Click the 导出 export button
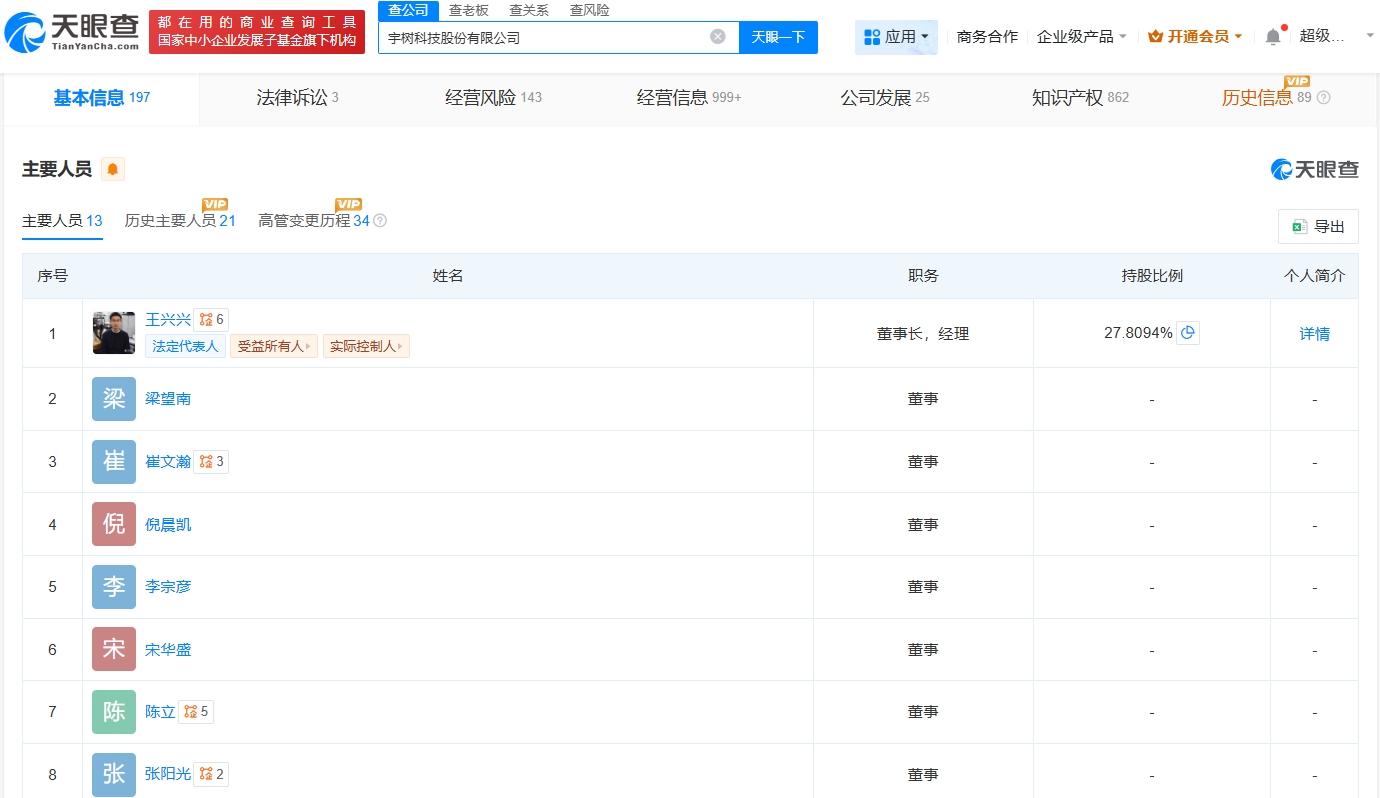This screenshot has height=798, width=1380. point(1317,227)
